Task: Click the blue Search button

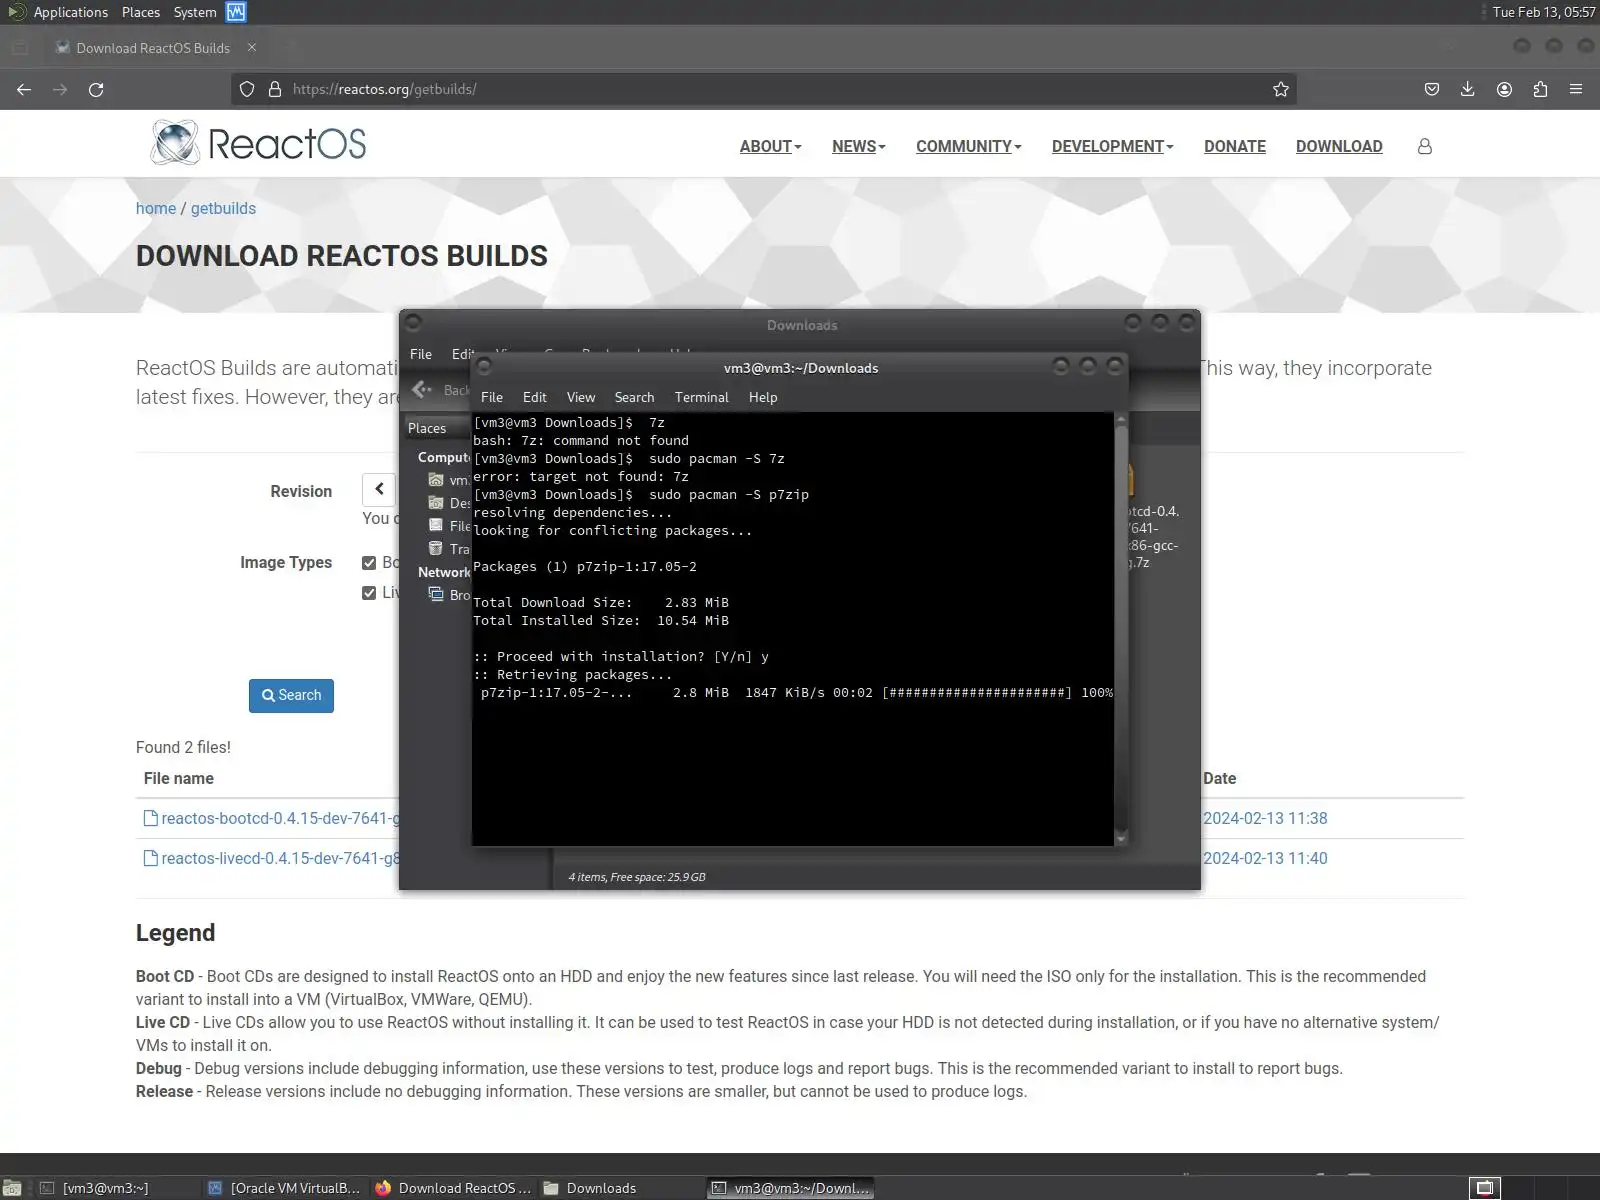Action: [x=291, y=695]
